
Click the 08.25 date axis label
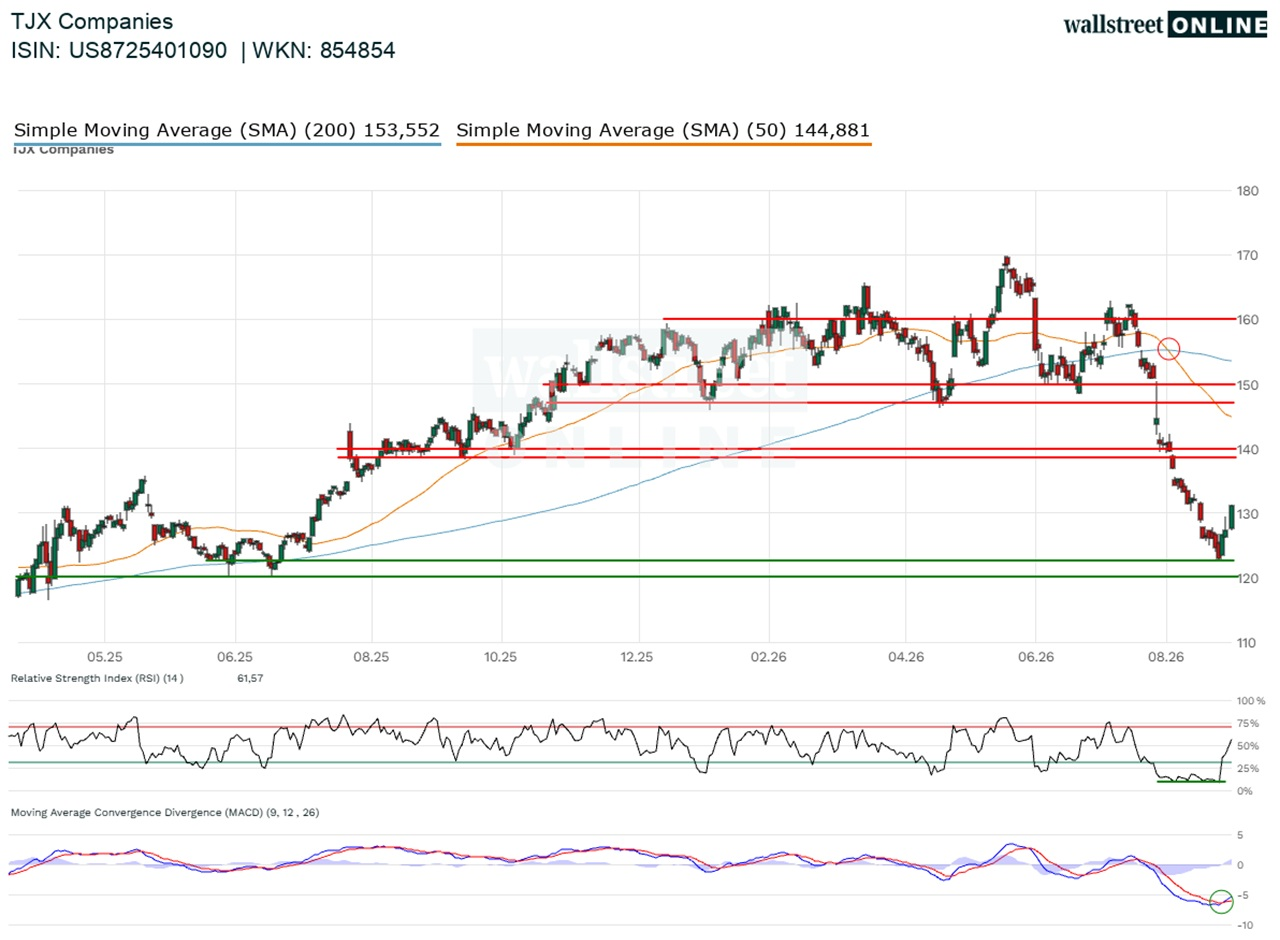click(x=371, y=657)
